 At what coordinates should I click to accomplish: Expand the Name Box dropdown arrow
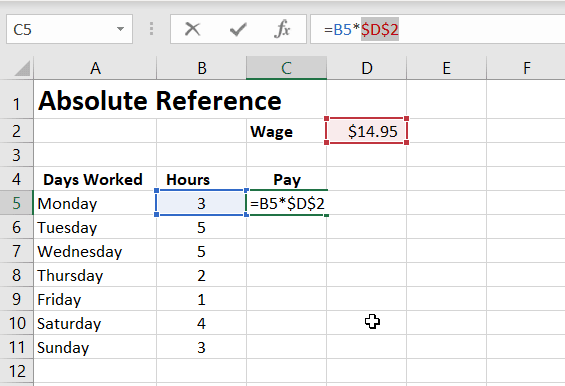[120, 29]
